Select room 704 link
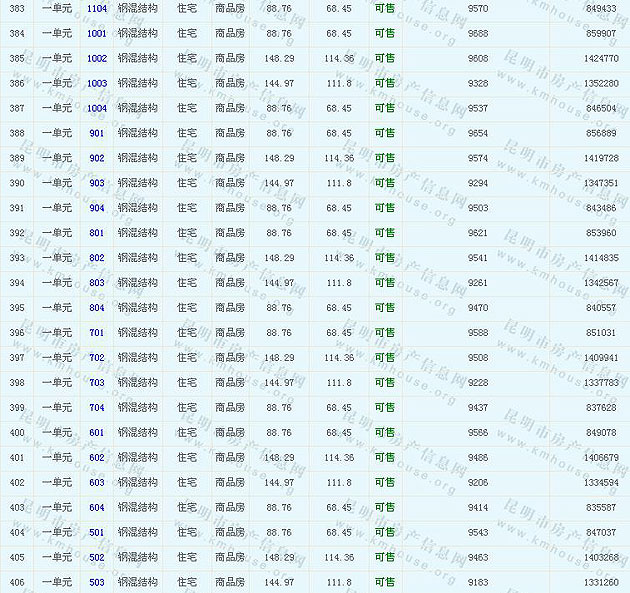Screen dimensions: 630x593 tap(97, 408)
